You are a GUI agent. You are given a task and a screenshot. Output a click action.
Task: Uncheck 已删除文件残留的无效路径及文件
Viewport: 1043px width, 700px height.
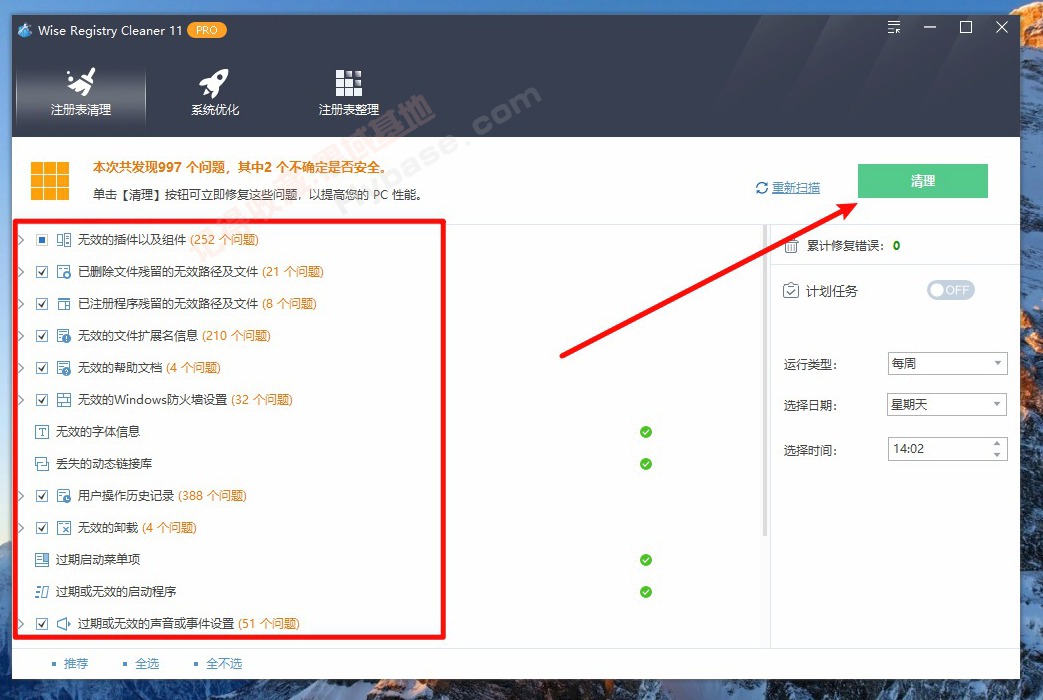(41, 271)
